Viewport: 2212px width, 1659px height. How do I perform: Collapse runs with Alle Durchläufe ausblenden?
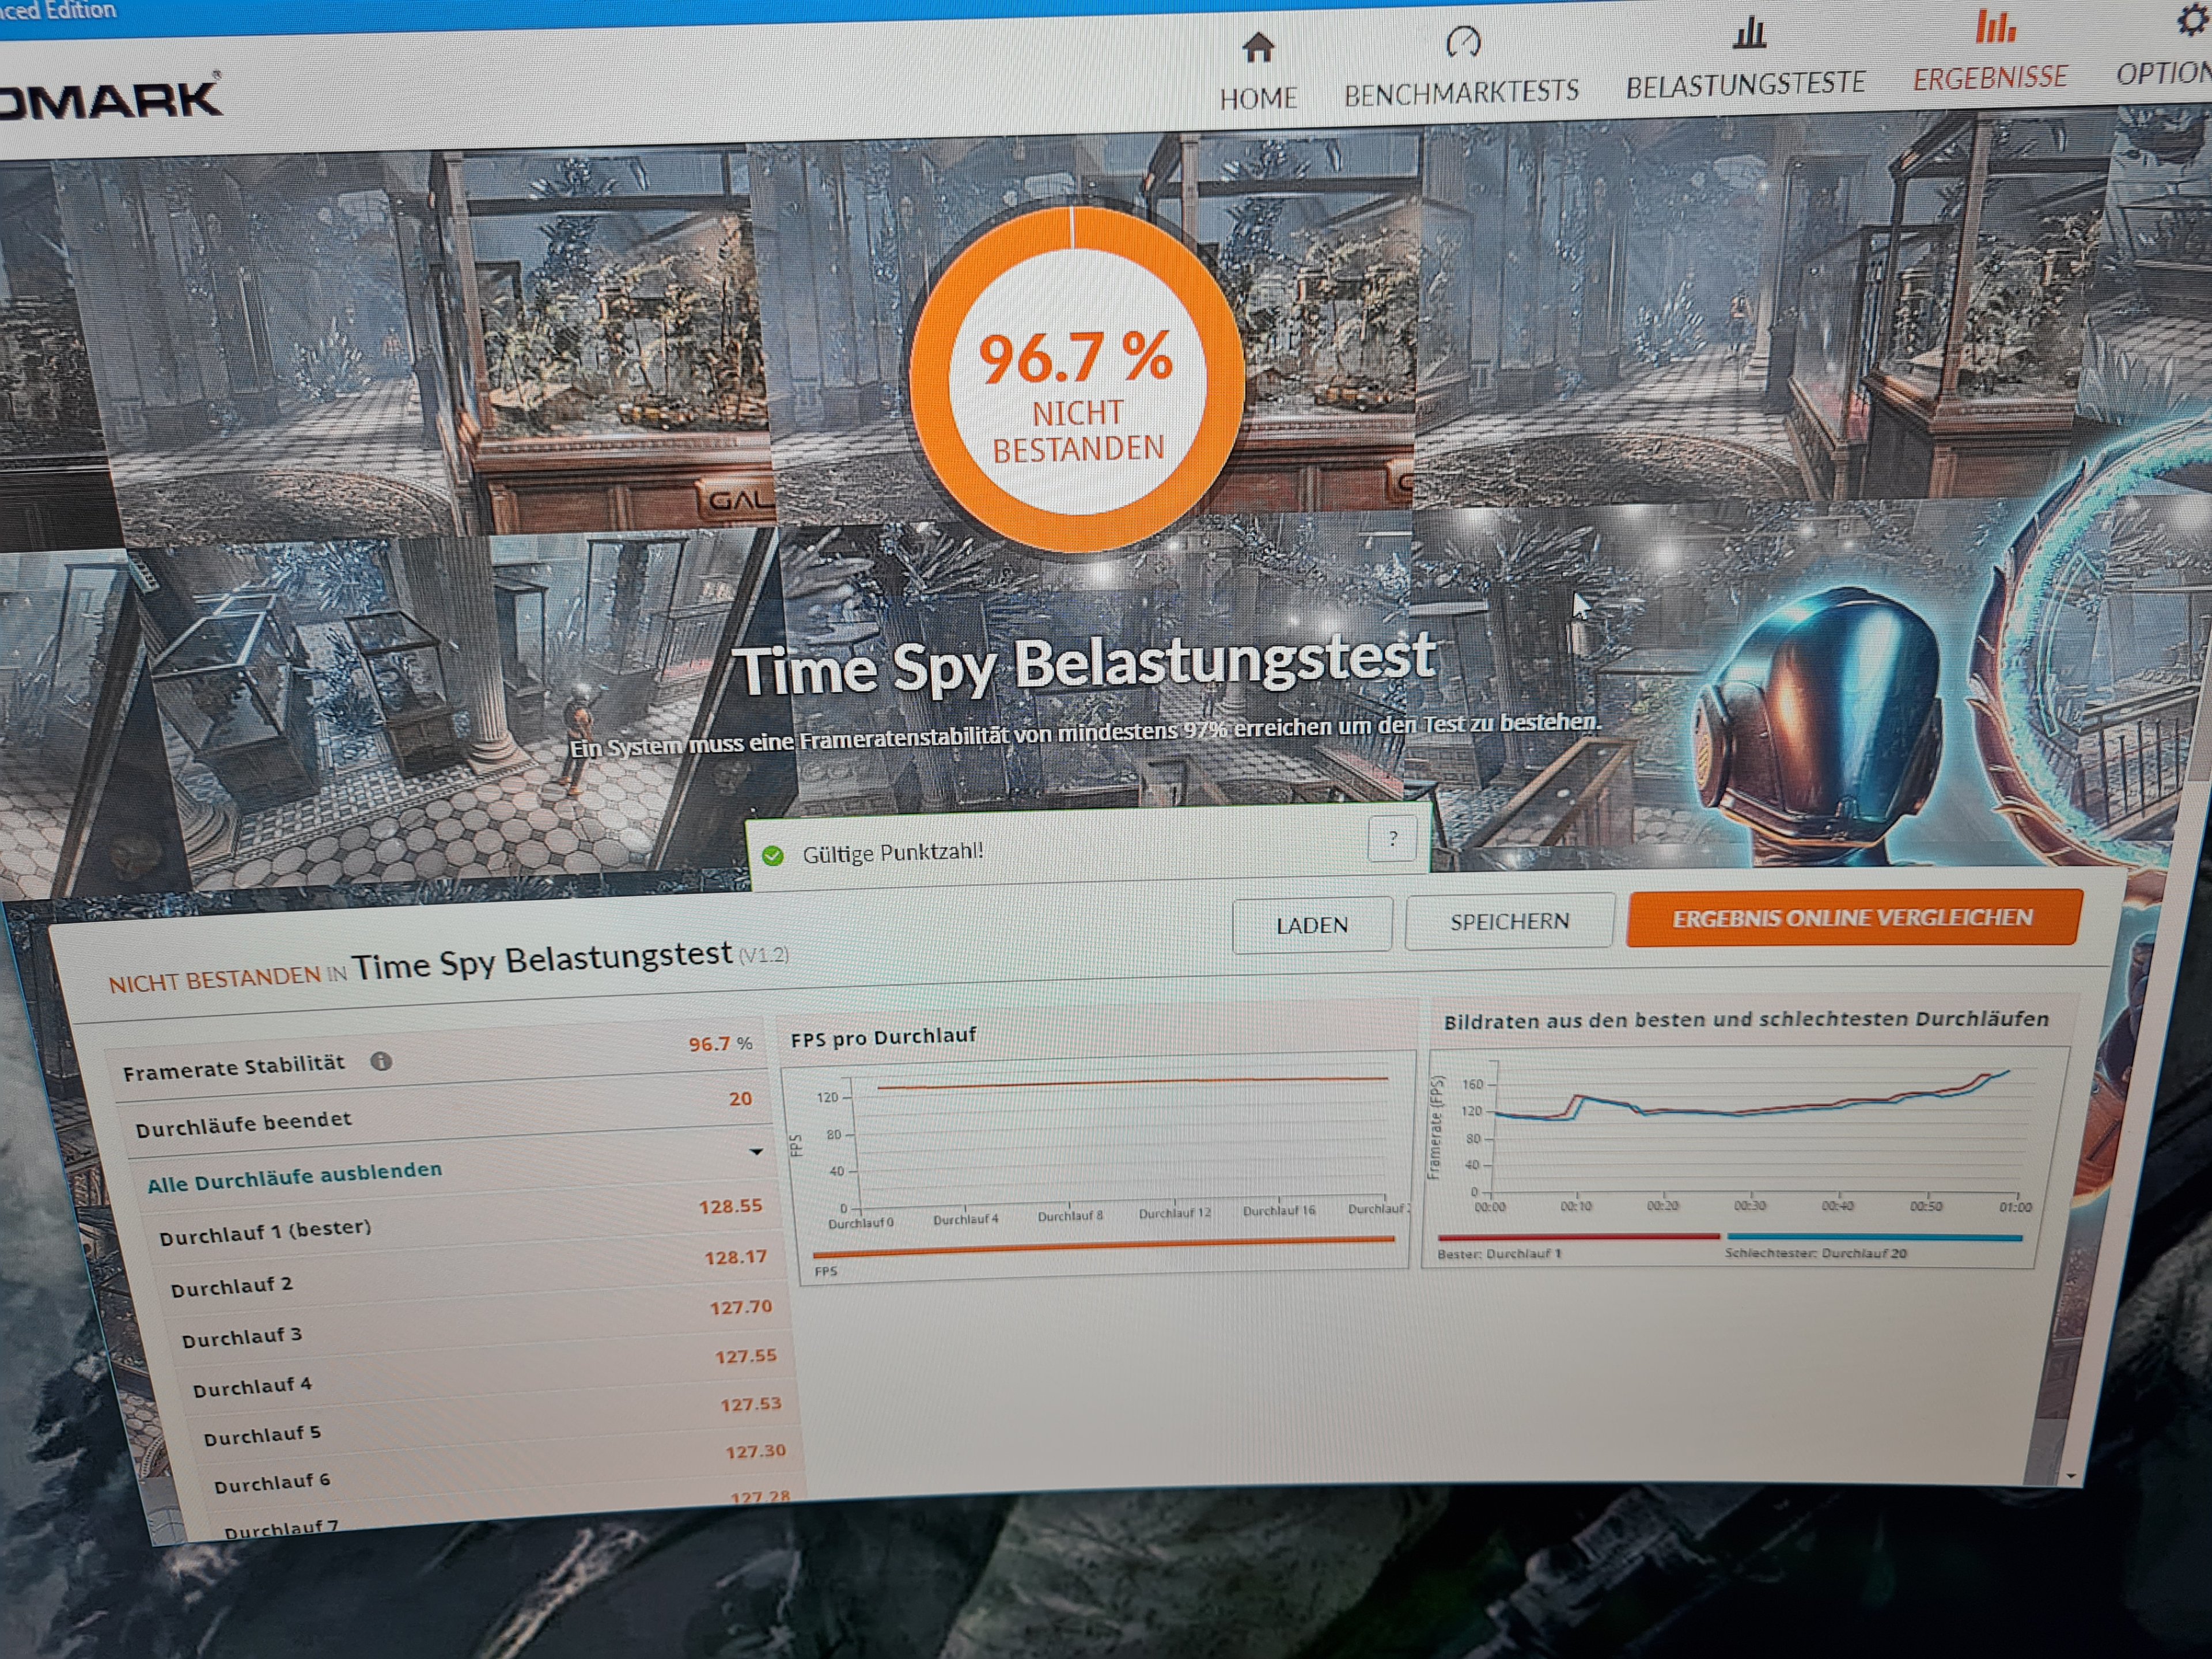click(x=294, y=1176)
